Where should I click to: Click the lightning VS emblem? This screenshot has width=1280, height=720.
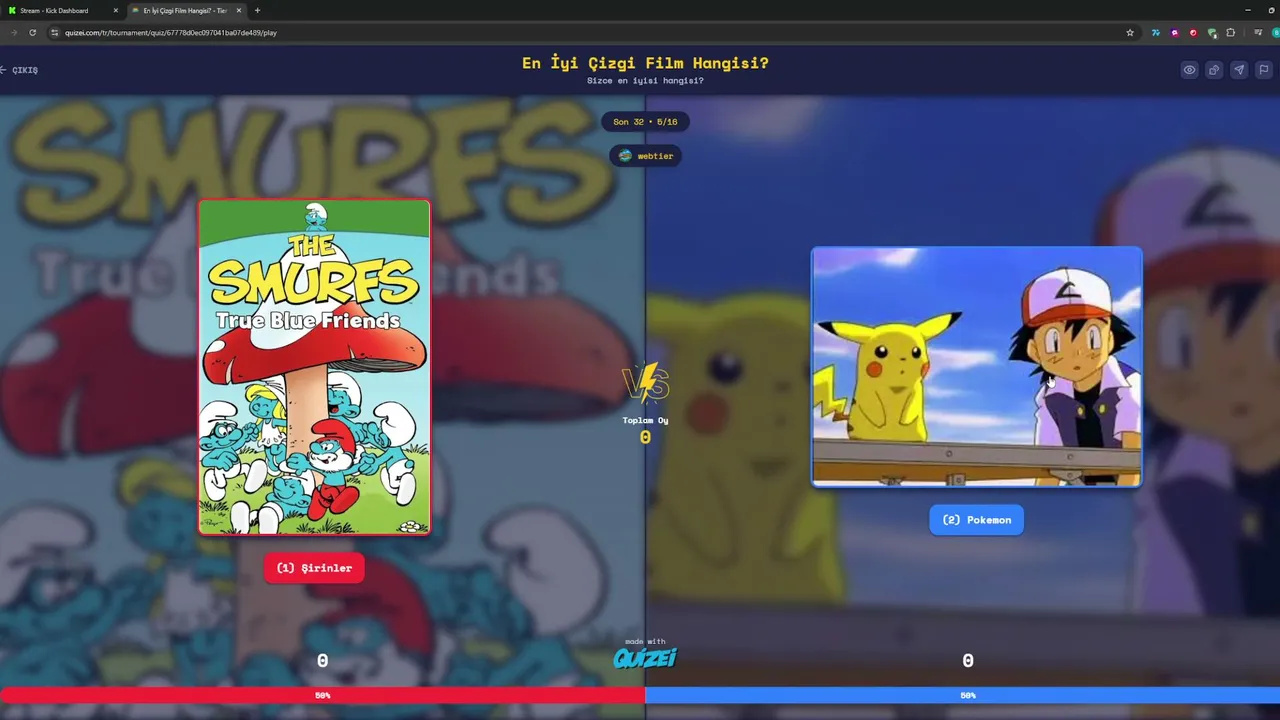point(645,382)
